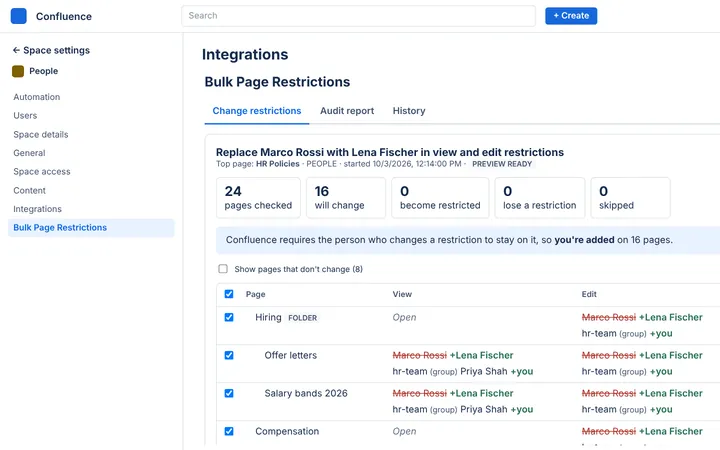Click the '16 will change' stat card
Image resolution: width=720 pixels, height=450 pixels.
346,198
